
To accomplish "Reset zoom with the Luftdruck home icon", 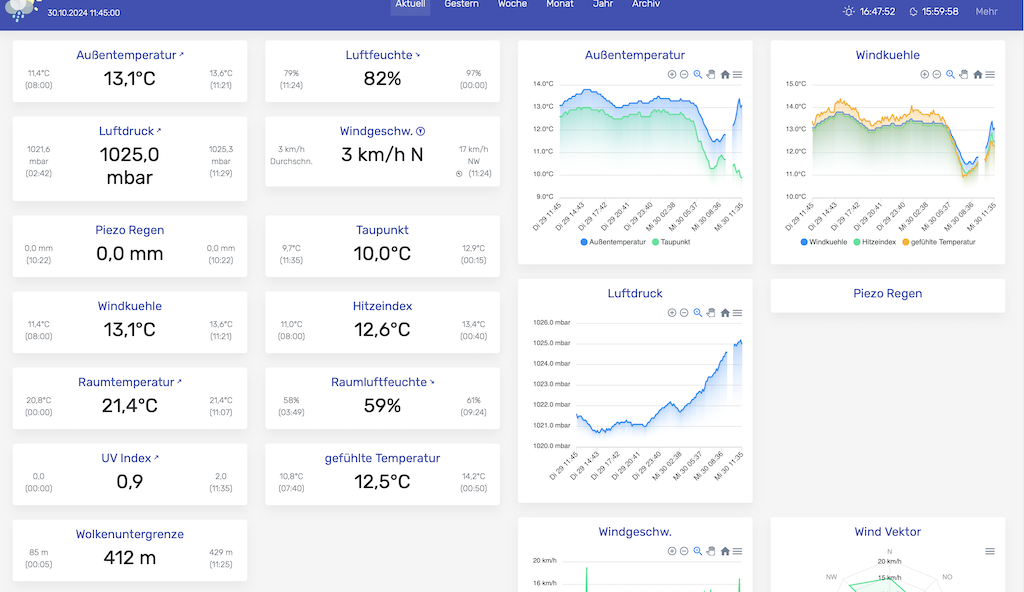I will click(x=725, y=313).
